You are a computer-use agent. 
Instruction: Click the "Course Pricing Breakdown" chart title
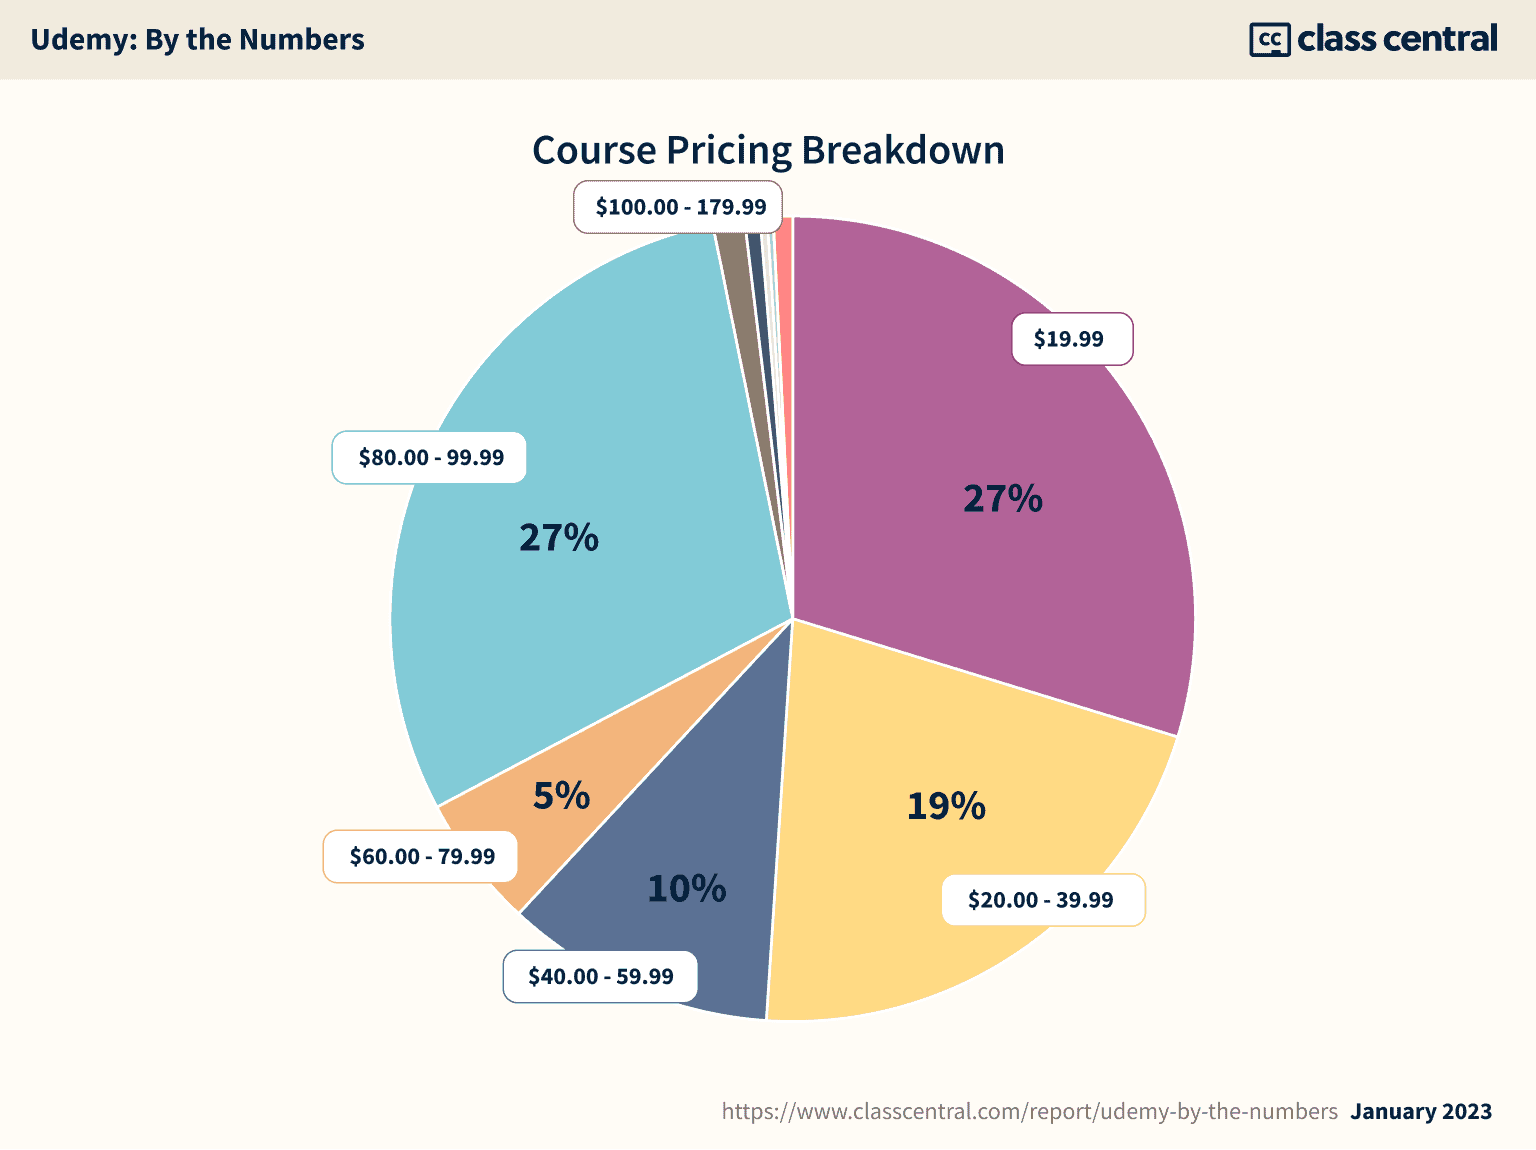[768, 150]
